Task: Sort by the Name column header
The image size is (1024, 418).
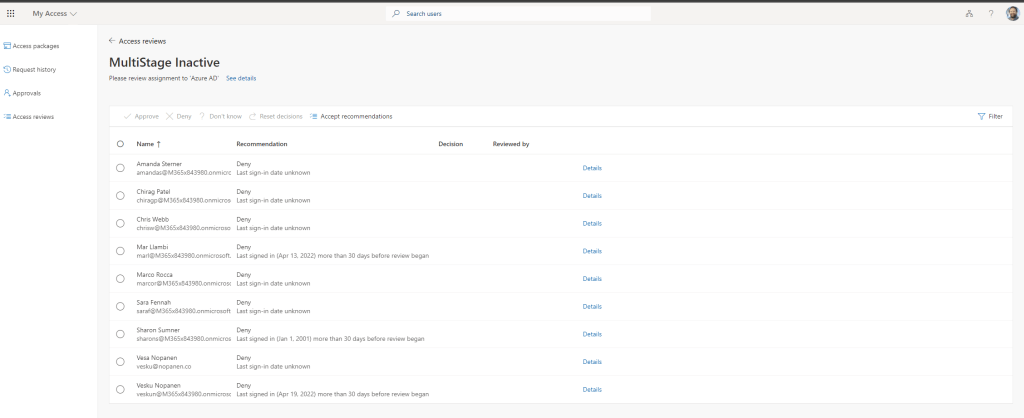Action: [x=146, y=144]
